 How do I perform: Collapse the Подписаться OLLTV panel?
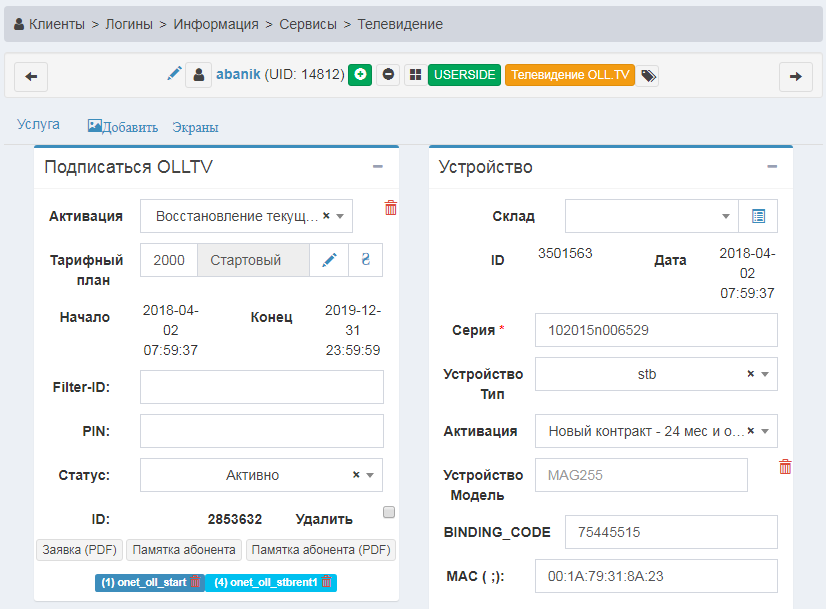point(378,167)
